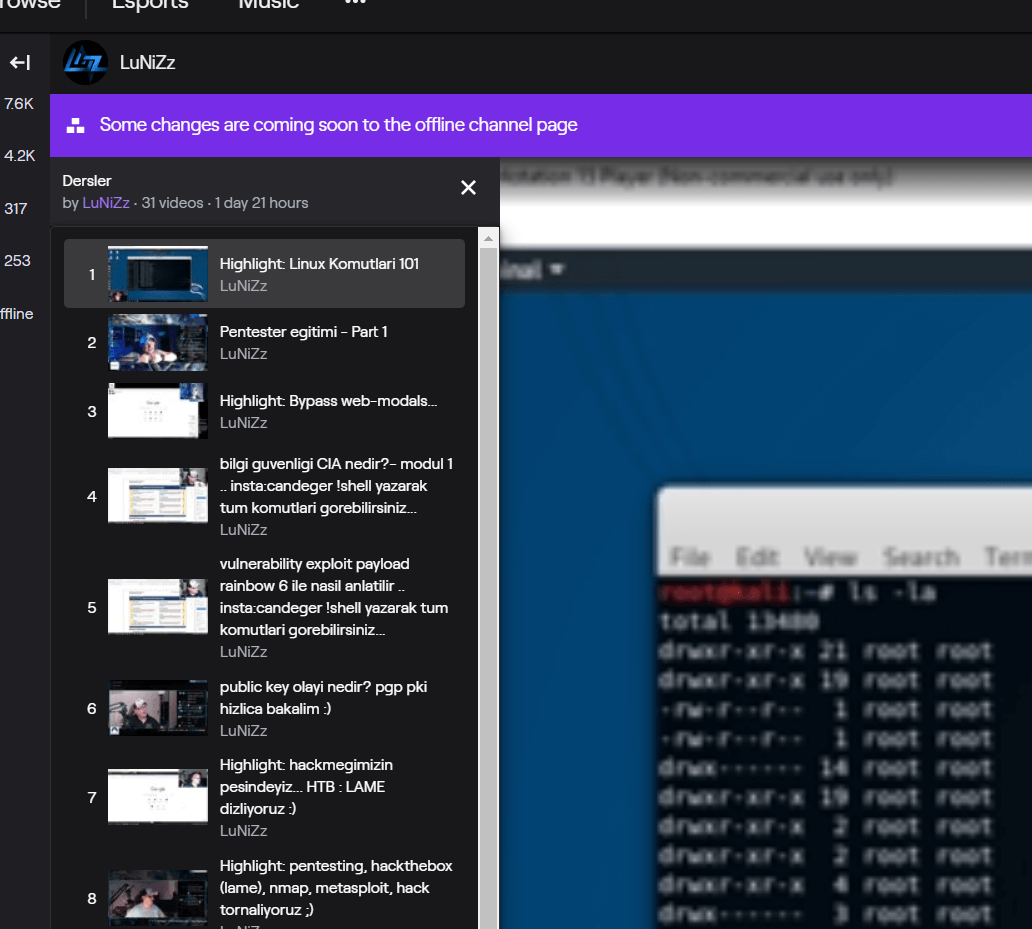Open thumbnail of playlist item 4

158,496
